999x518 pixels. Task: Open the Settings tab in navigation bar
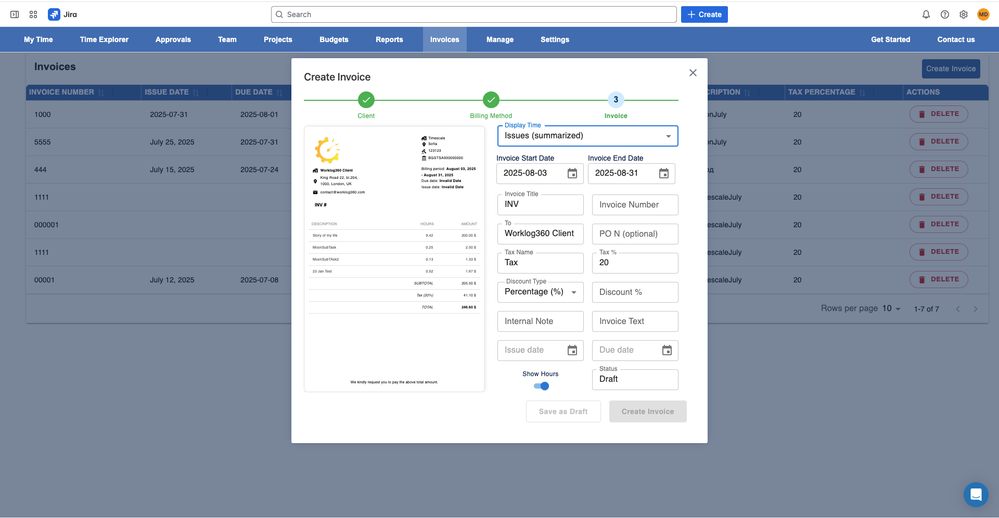[x=555, y=40]
